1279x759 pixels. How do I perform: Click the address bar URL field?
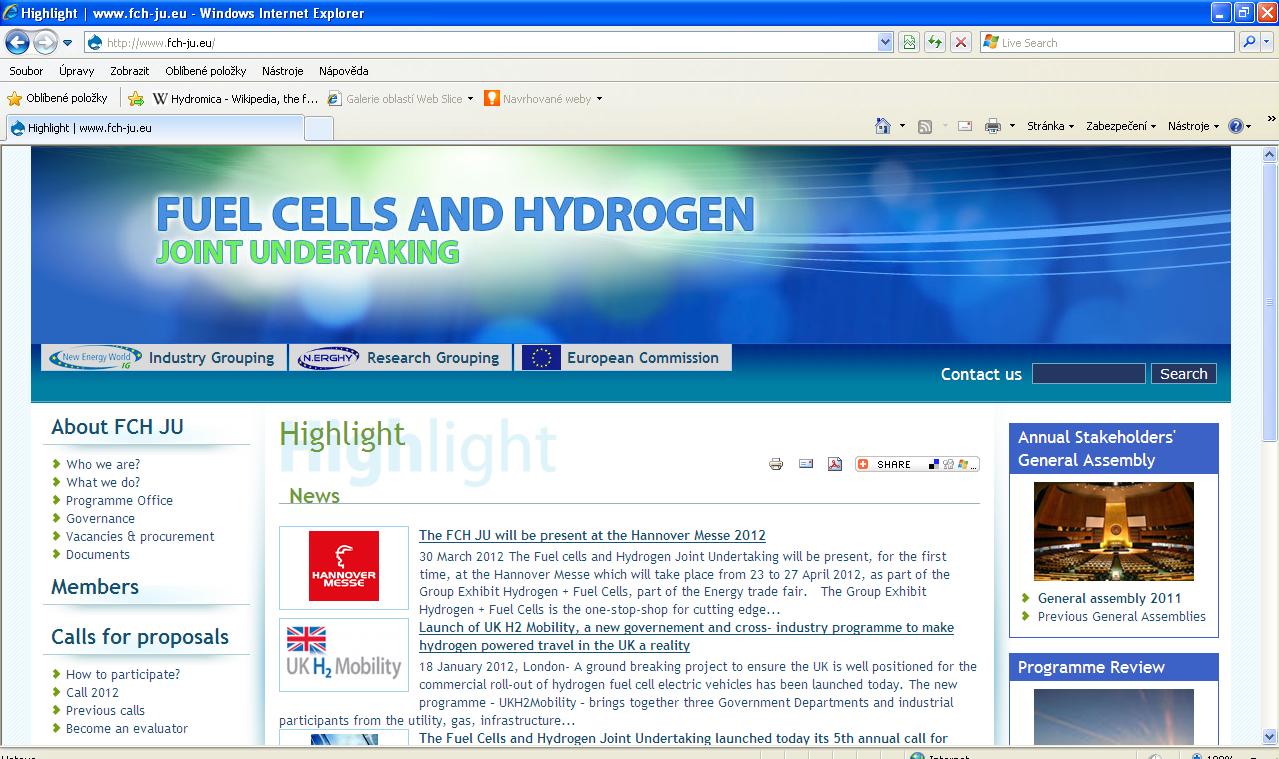coord(481,43)
